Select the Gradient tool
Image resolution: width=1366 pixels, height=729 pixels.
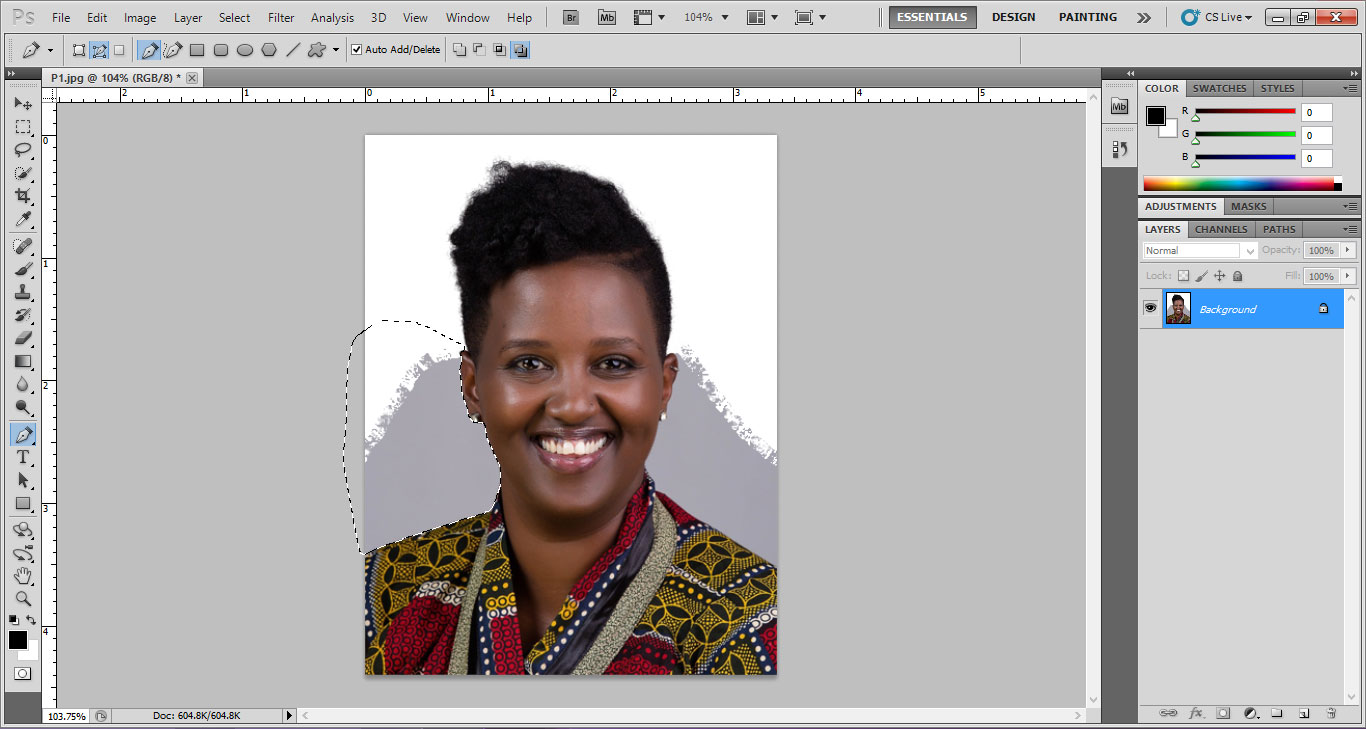pyautogui.click(x=23, y=361)
